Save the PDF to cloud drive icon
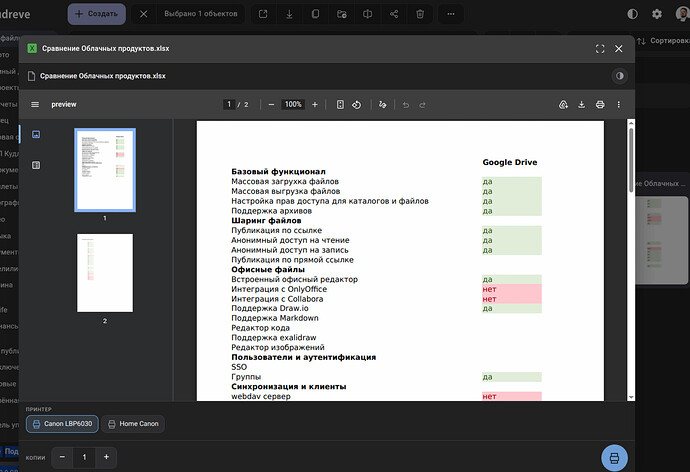The width and height of the screenshot is (690, 472). [x=563, y=105]
